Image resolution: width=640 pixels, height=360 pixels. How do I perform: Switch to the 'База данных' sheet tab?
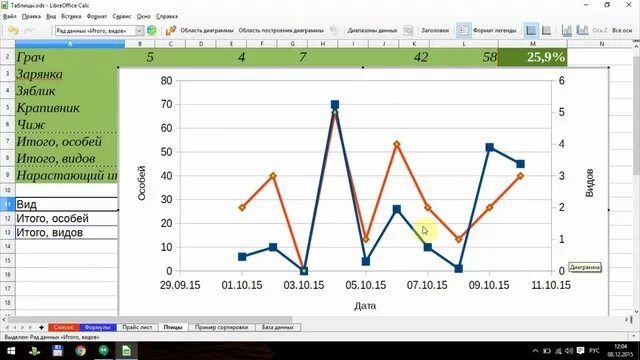click(x=278, y=327)
